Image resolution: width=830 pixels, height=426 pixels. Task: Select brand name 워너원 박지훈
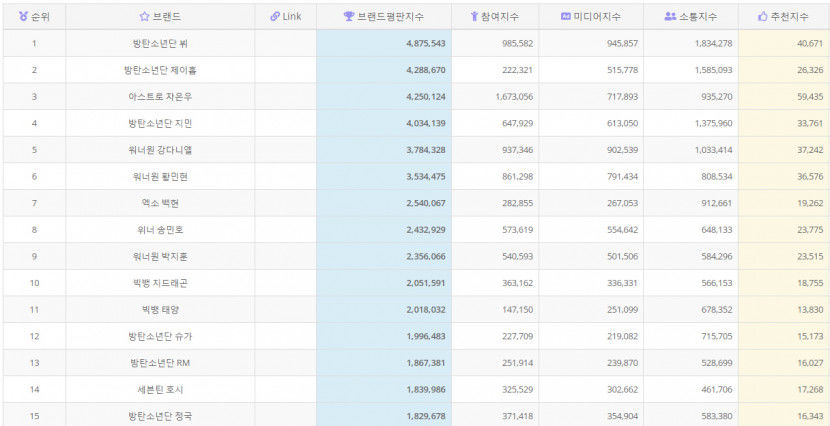[x=160, y=257]
